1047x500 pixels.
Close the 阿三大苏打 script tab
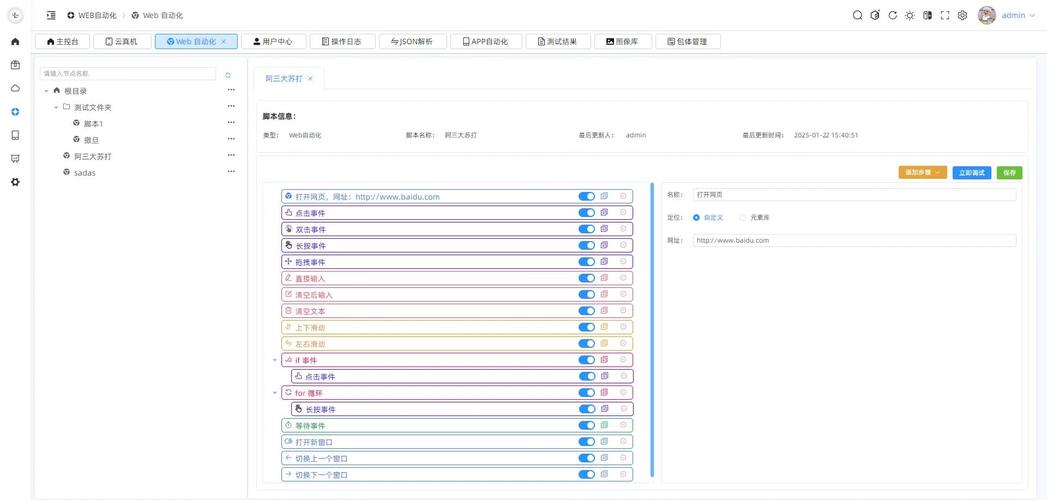pos(310,79)
